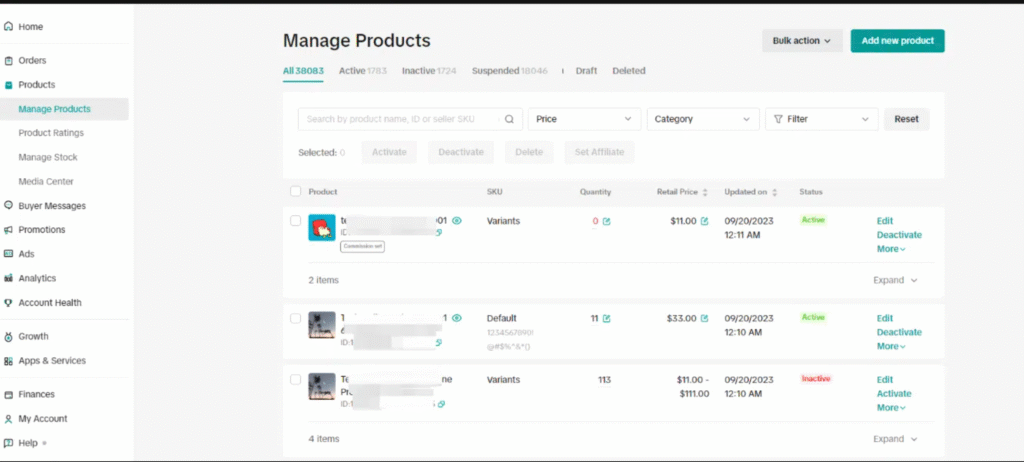The height and width of the screenshot is (462, 1024).
Task: Expand the 2 items variant row
Action: pyautogui.click(x=895, y=280)
